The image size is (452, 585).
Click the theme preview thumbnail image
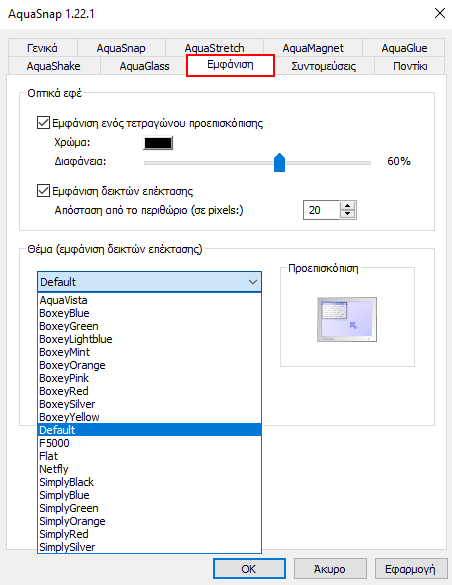[347, 319]
